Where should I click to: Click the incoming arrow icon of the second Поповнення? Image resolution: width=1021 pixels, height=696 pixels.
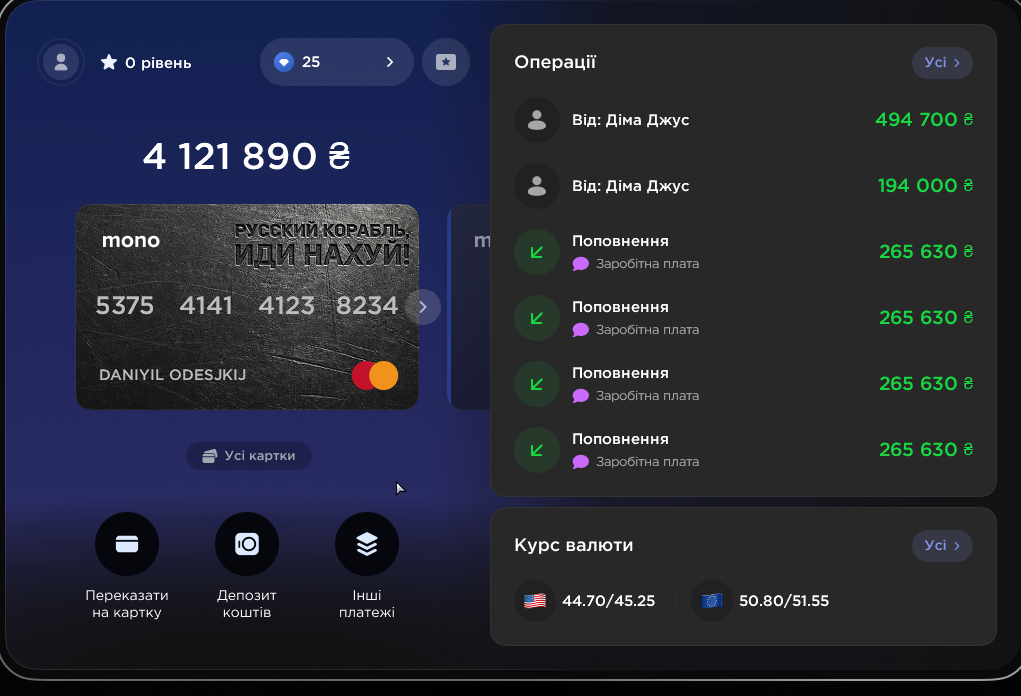click(x=537, y=318)
